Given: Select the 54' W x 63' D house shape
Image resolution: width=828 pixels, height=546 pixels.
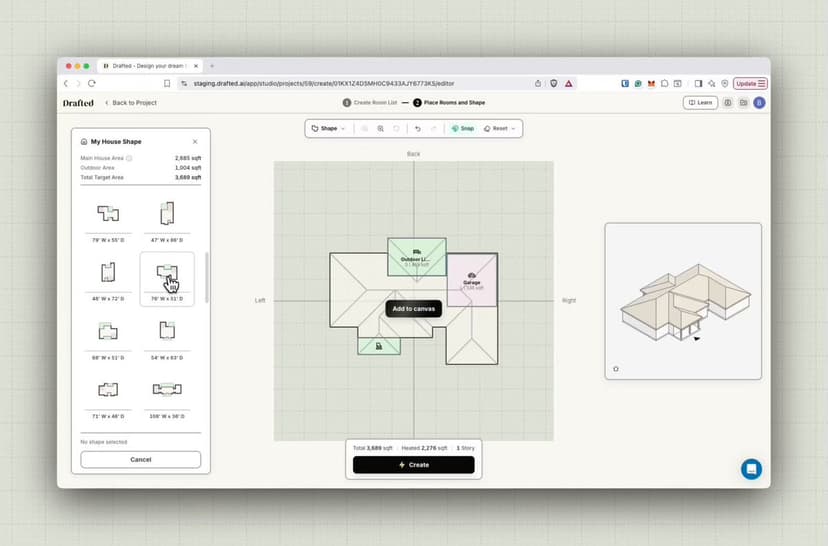Looking at the screenshot, I should click(x=167, y=338).
